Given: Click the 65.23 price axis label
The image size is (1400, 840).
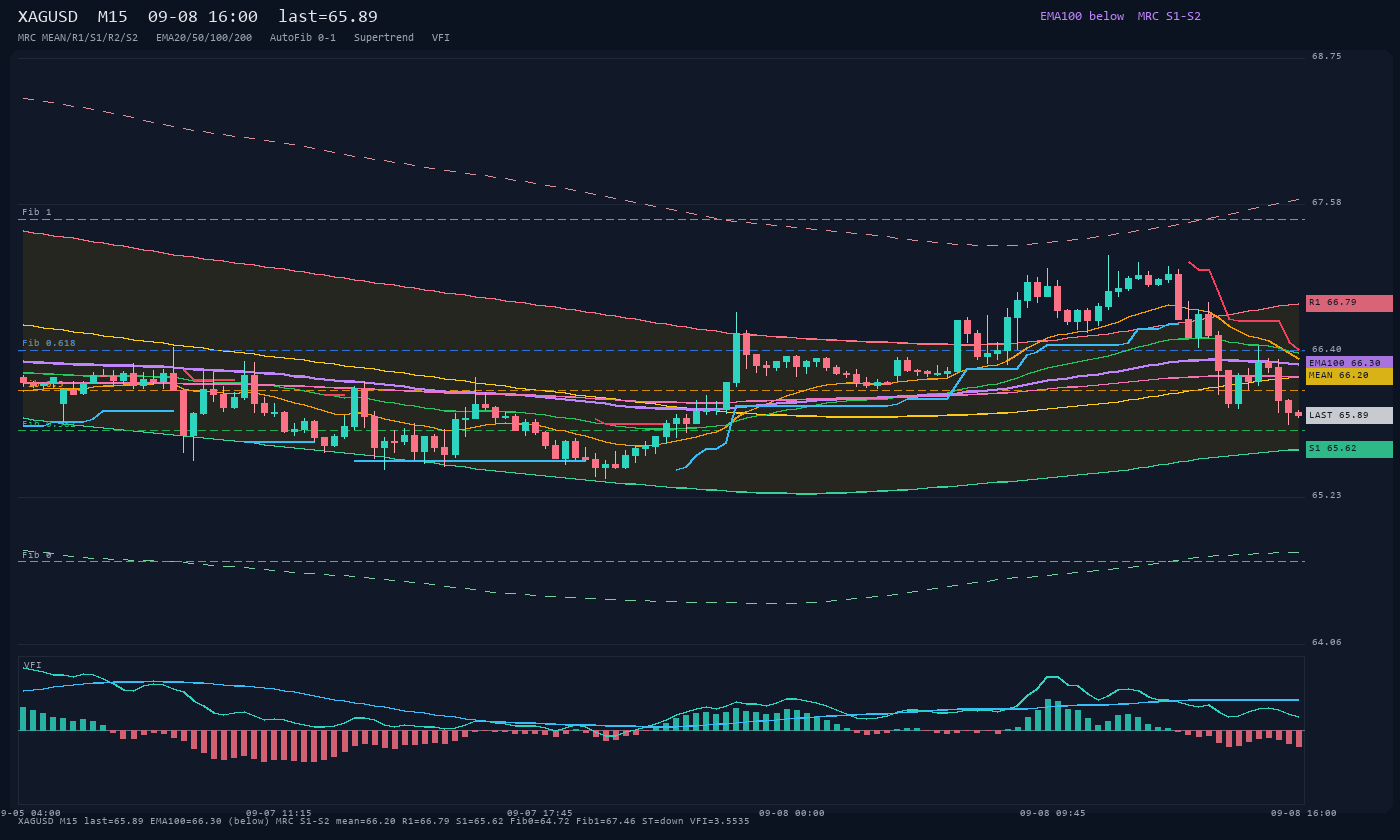Looking at the screenshot, I should [1327, 495].
